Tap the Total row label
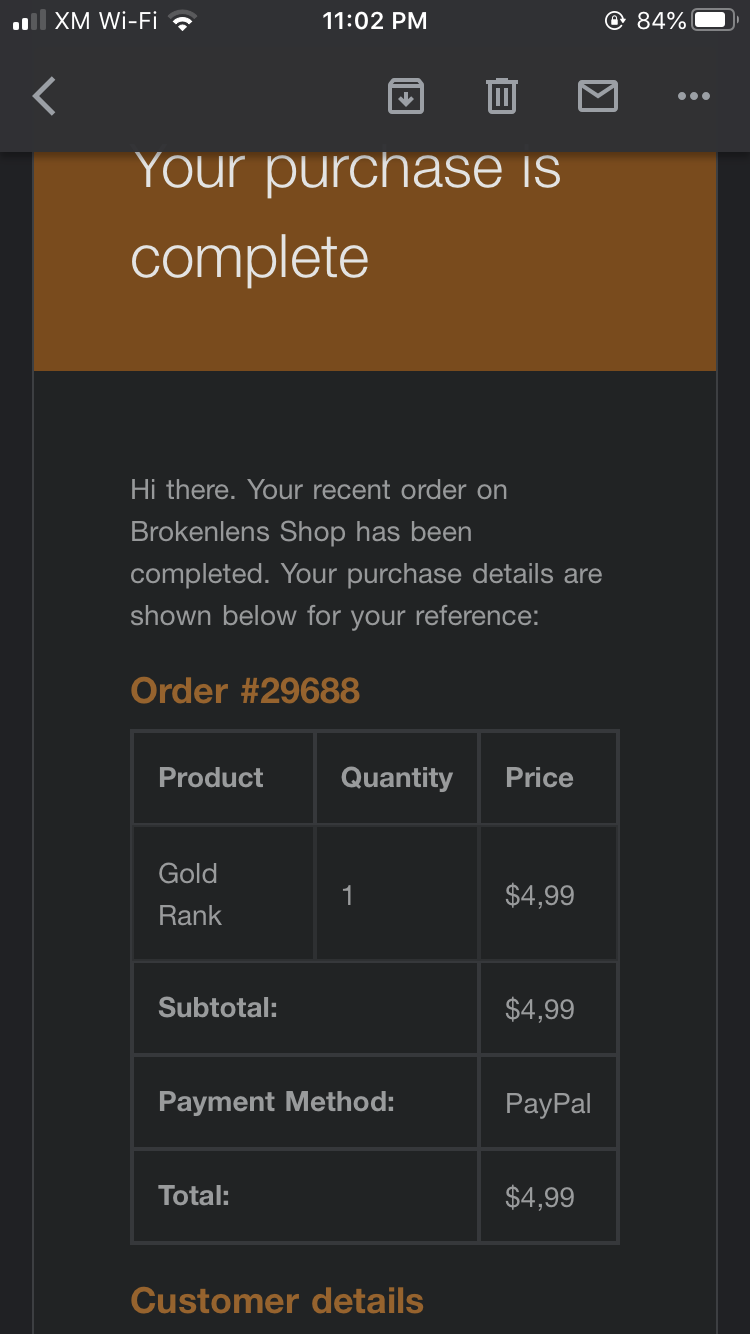The width and height of the screenshot is (750, 1334). [x=194, y=1195]
